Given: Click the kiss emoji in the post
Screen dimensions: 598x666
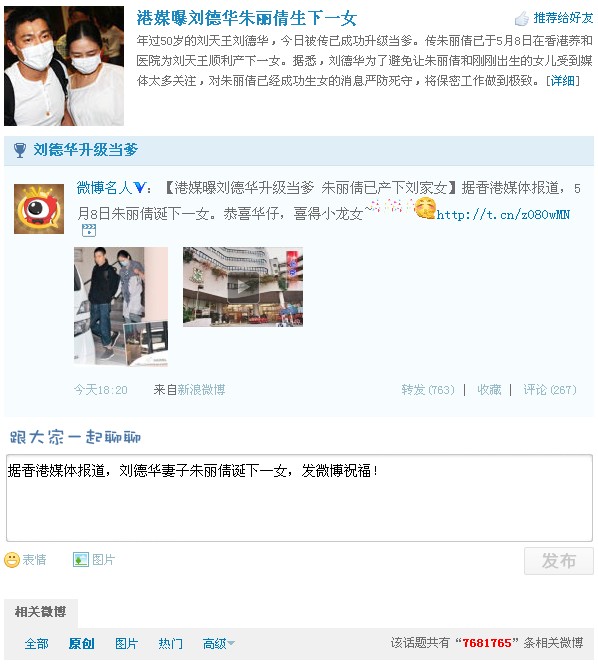Looking at the screenshot, I should (x=425, y=208).
